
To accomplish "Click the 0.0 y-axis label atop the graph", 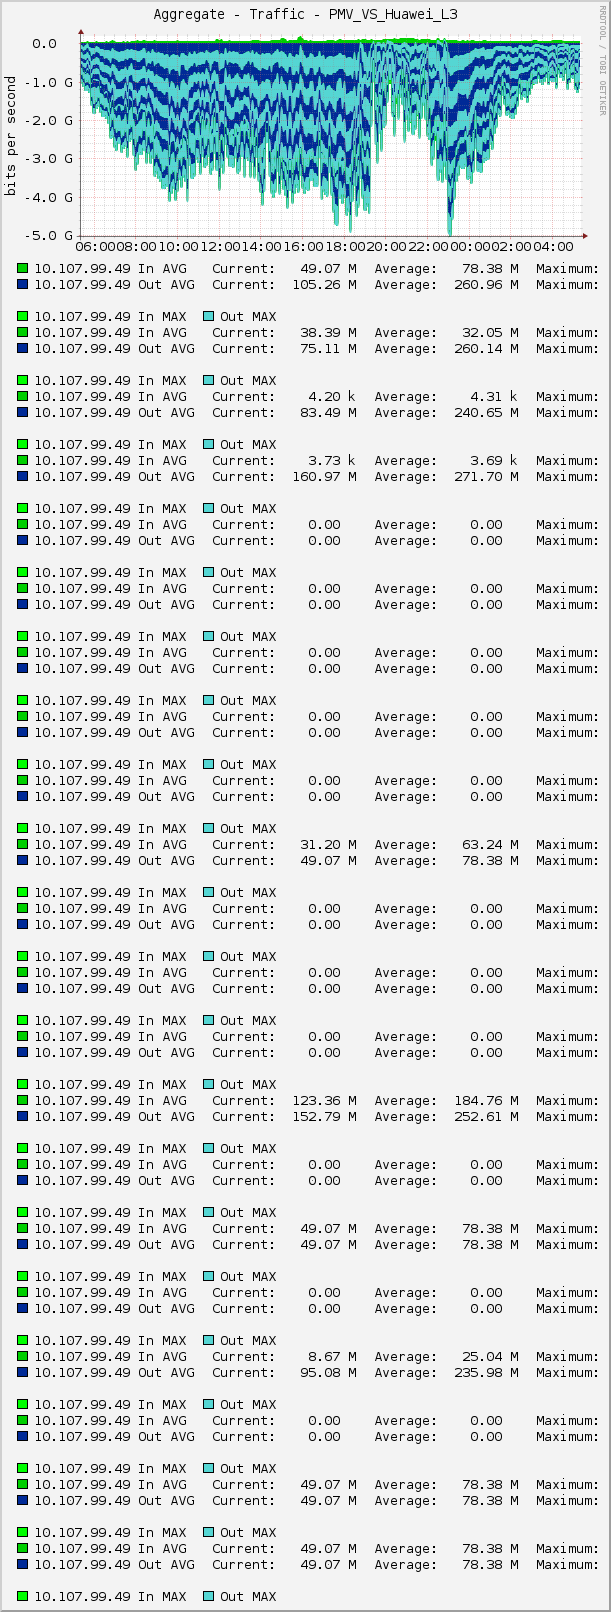I will [x=44, y=44].
